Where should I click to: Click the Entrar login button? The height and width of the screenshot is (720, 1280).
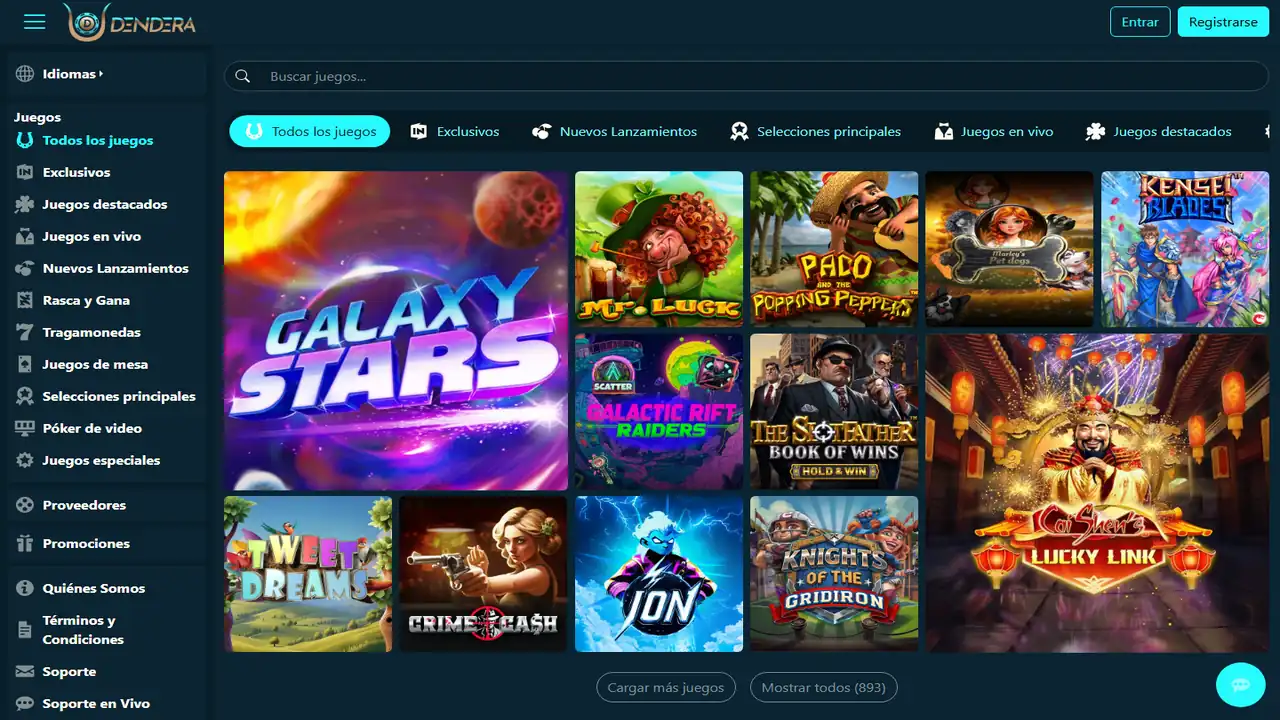(1140, 22)
